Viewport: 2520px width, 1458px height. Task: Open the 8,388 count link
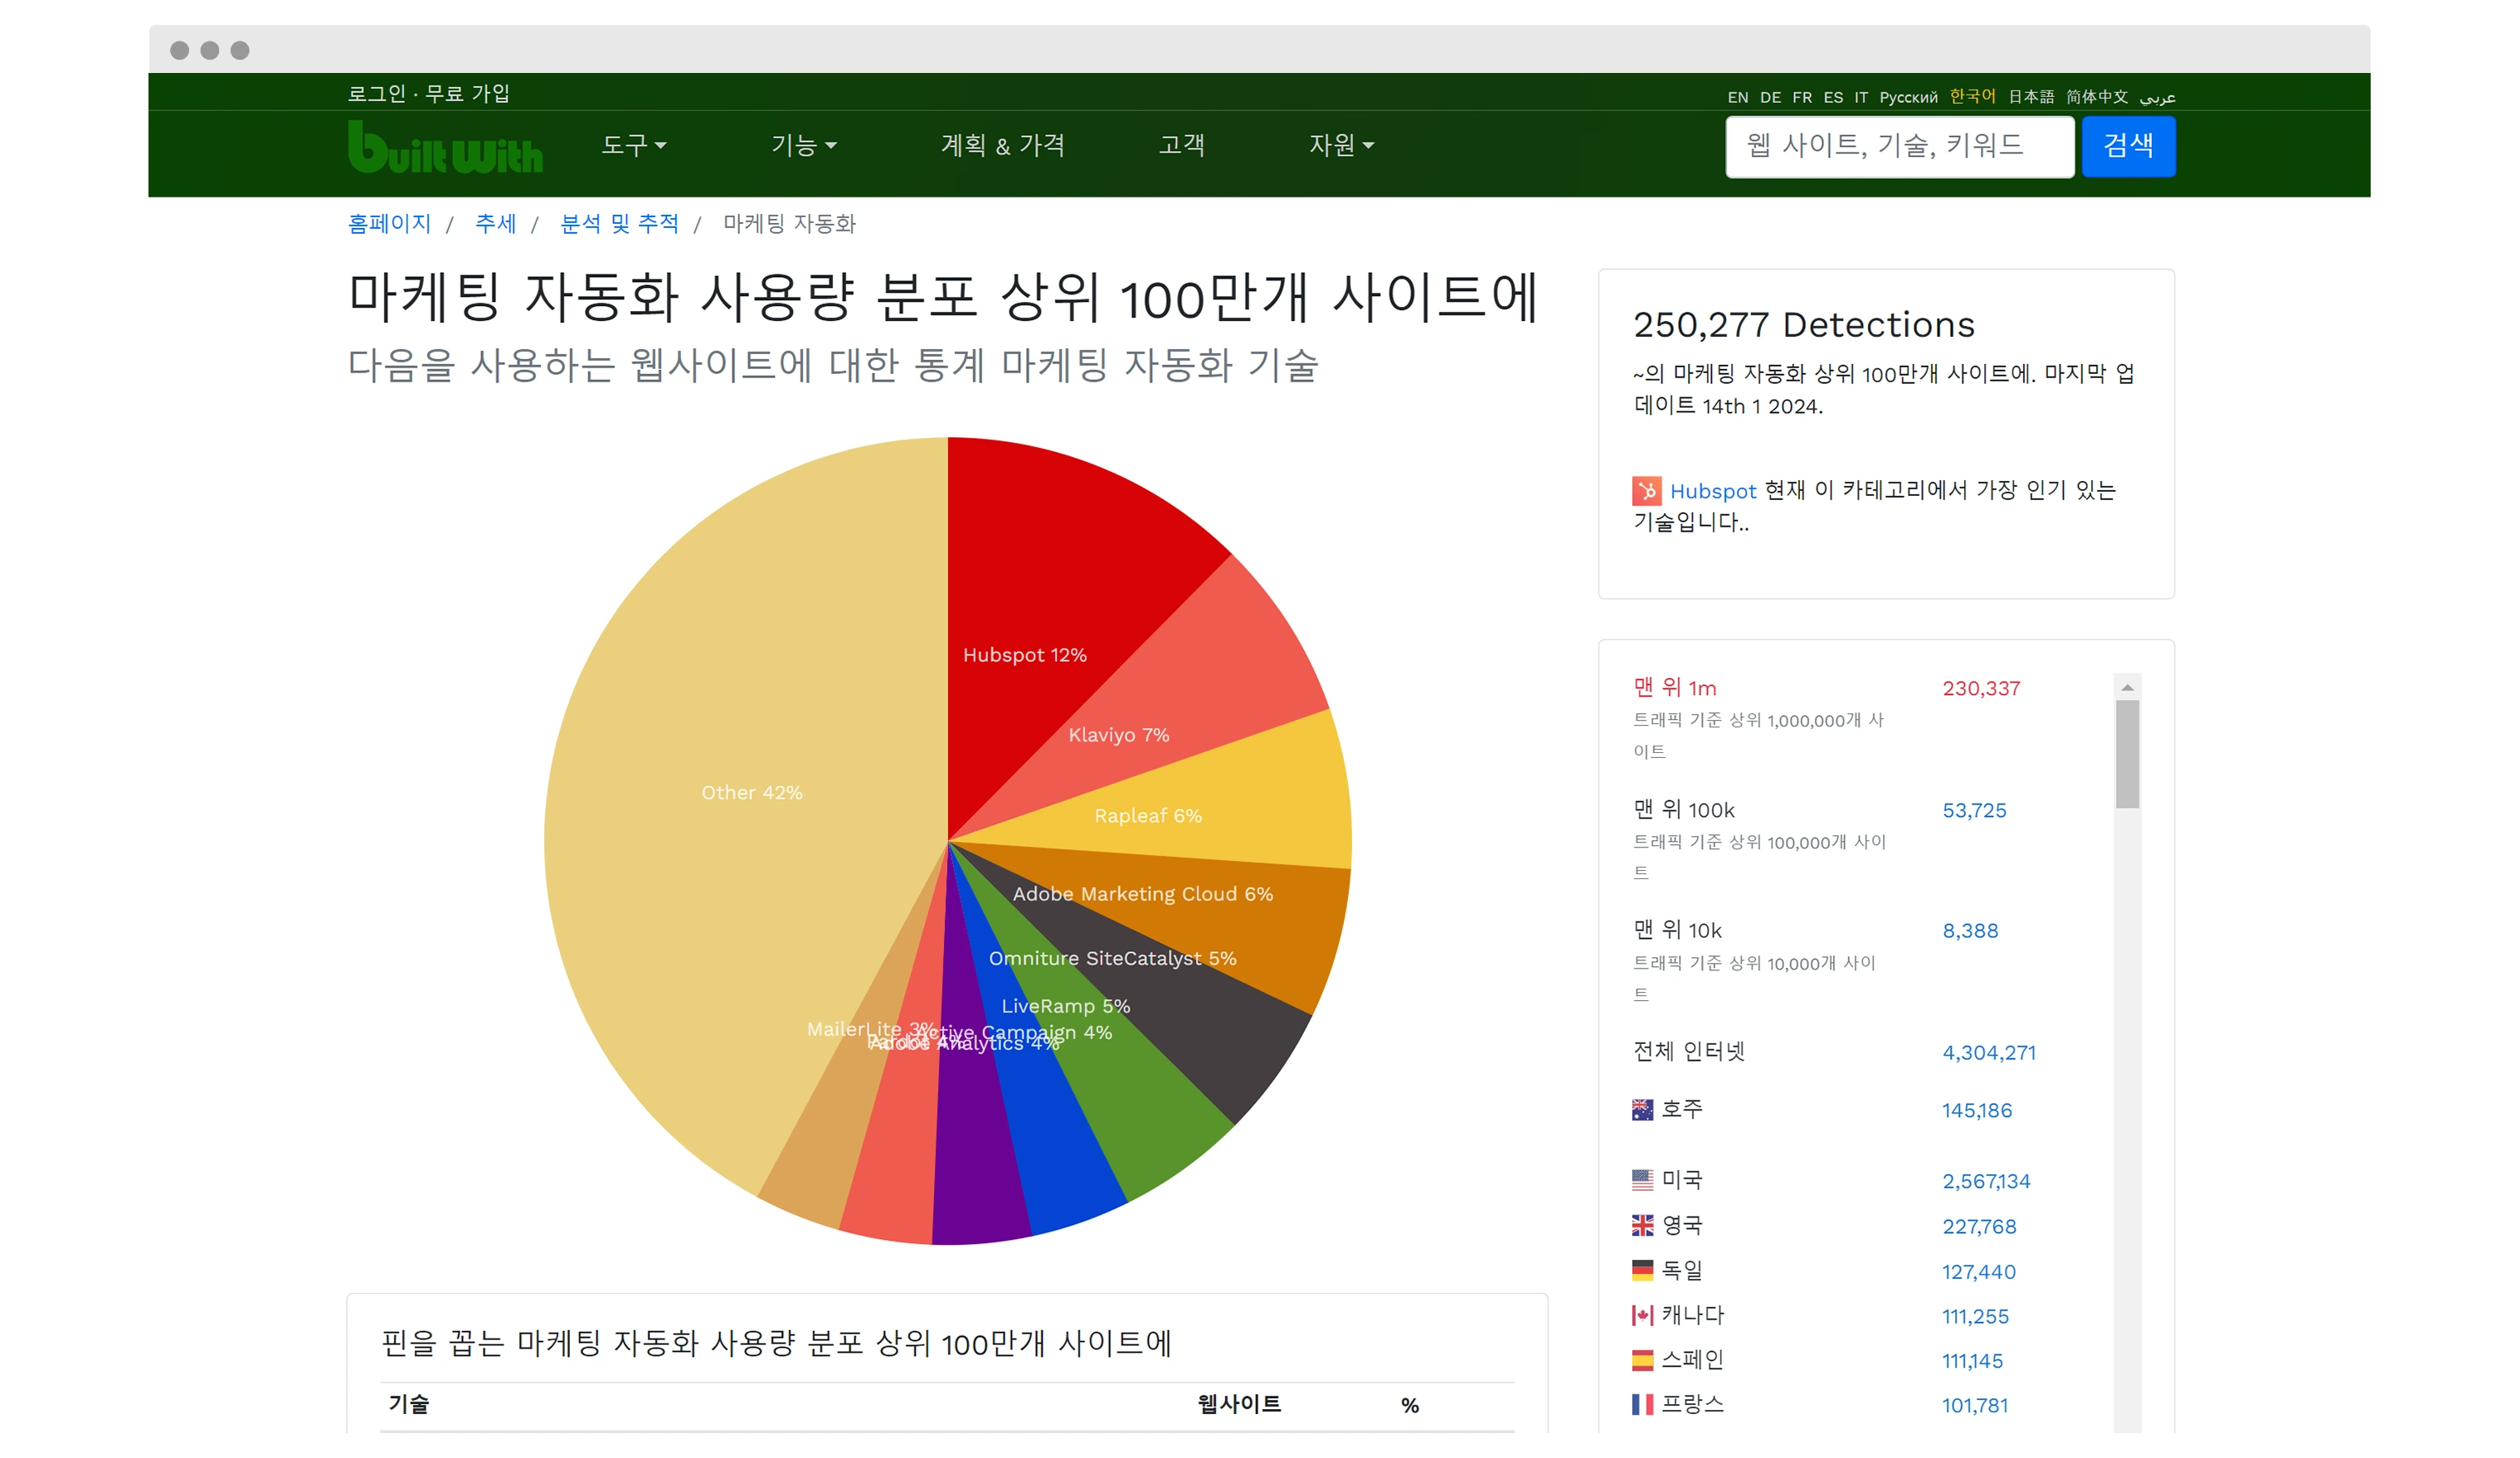click(1970, 931)
